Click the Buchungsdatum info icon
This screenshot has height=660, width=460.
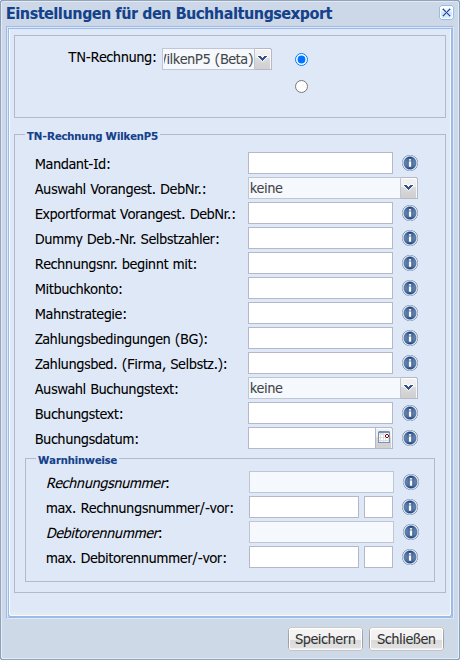pyautogui.click(x=410, y=438)
